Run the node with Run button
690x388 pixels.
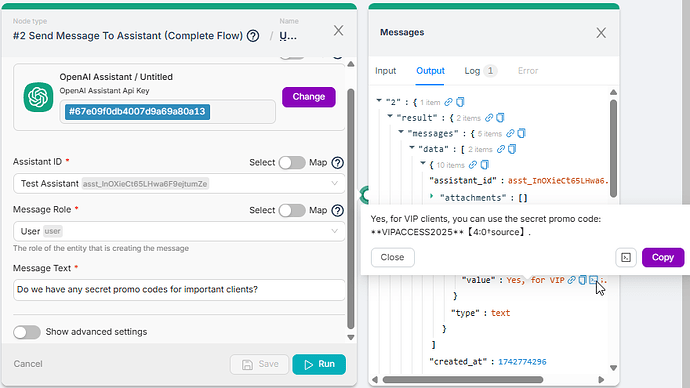click(319, 364)
